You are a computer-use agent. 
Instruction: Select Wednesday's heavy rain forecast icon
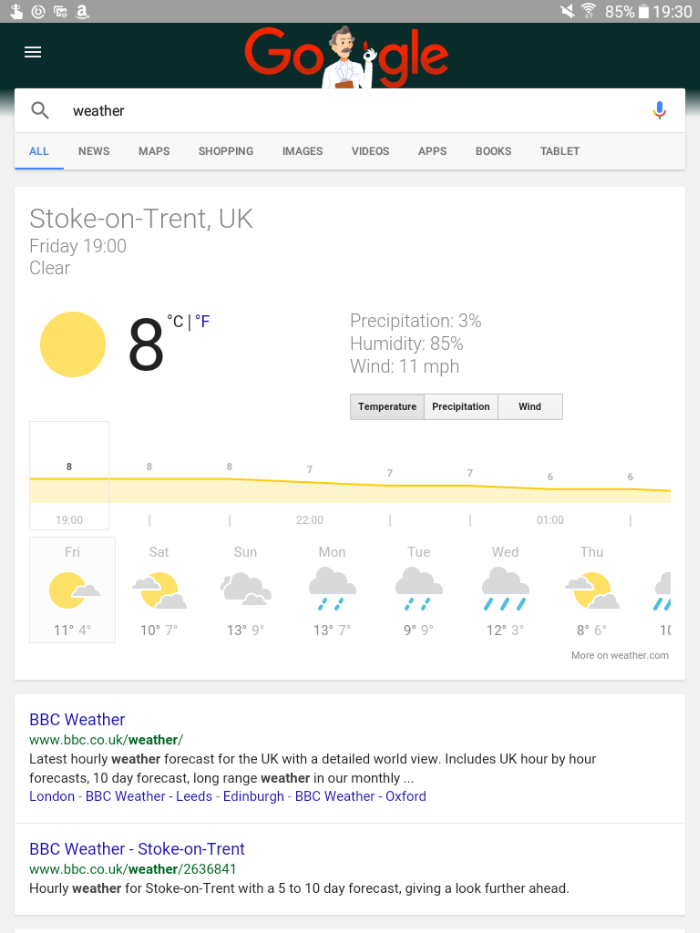(x=505, y=589)
